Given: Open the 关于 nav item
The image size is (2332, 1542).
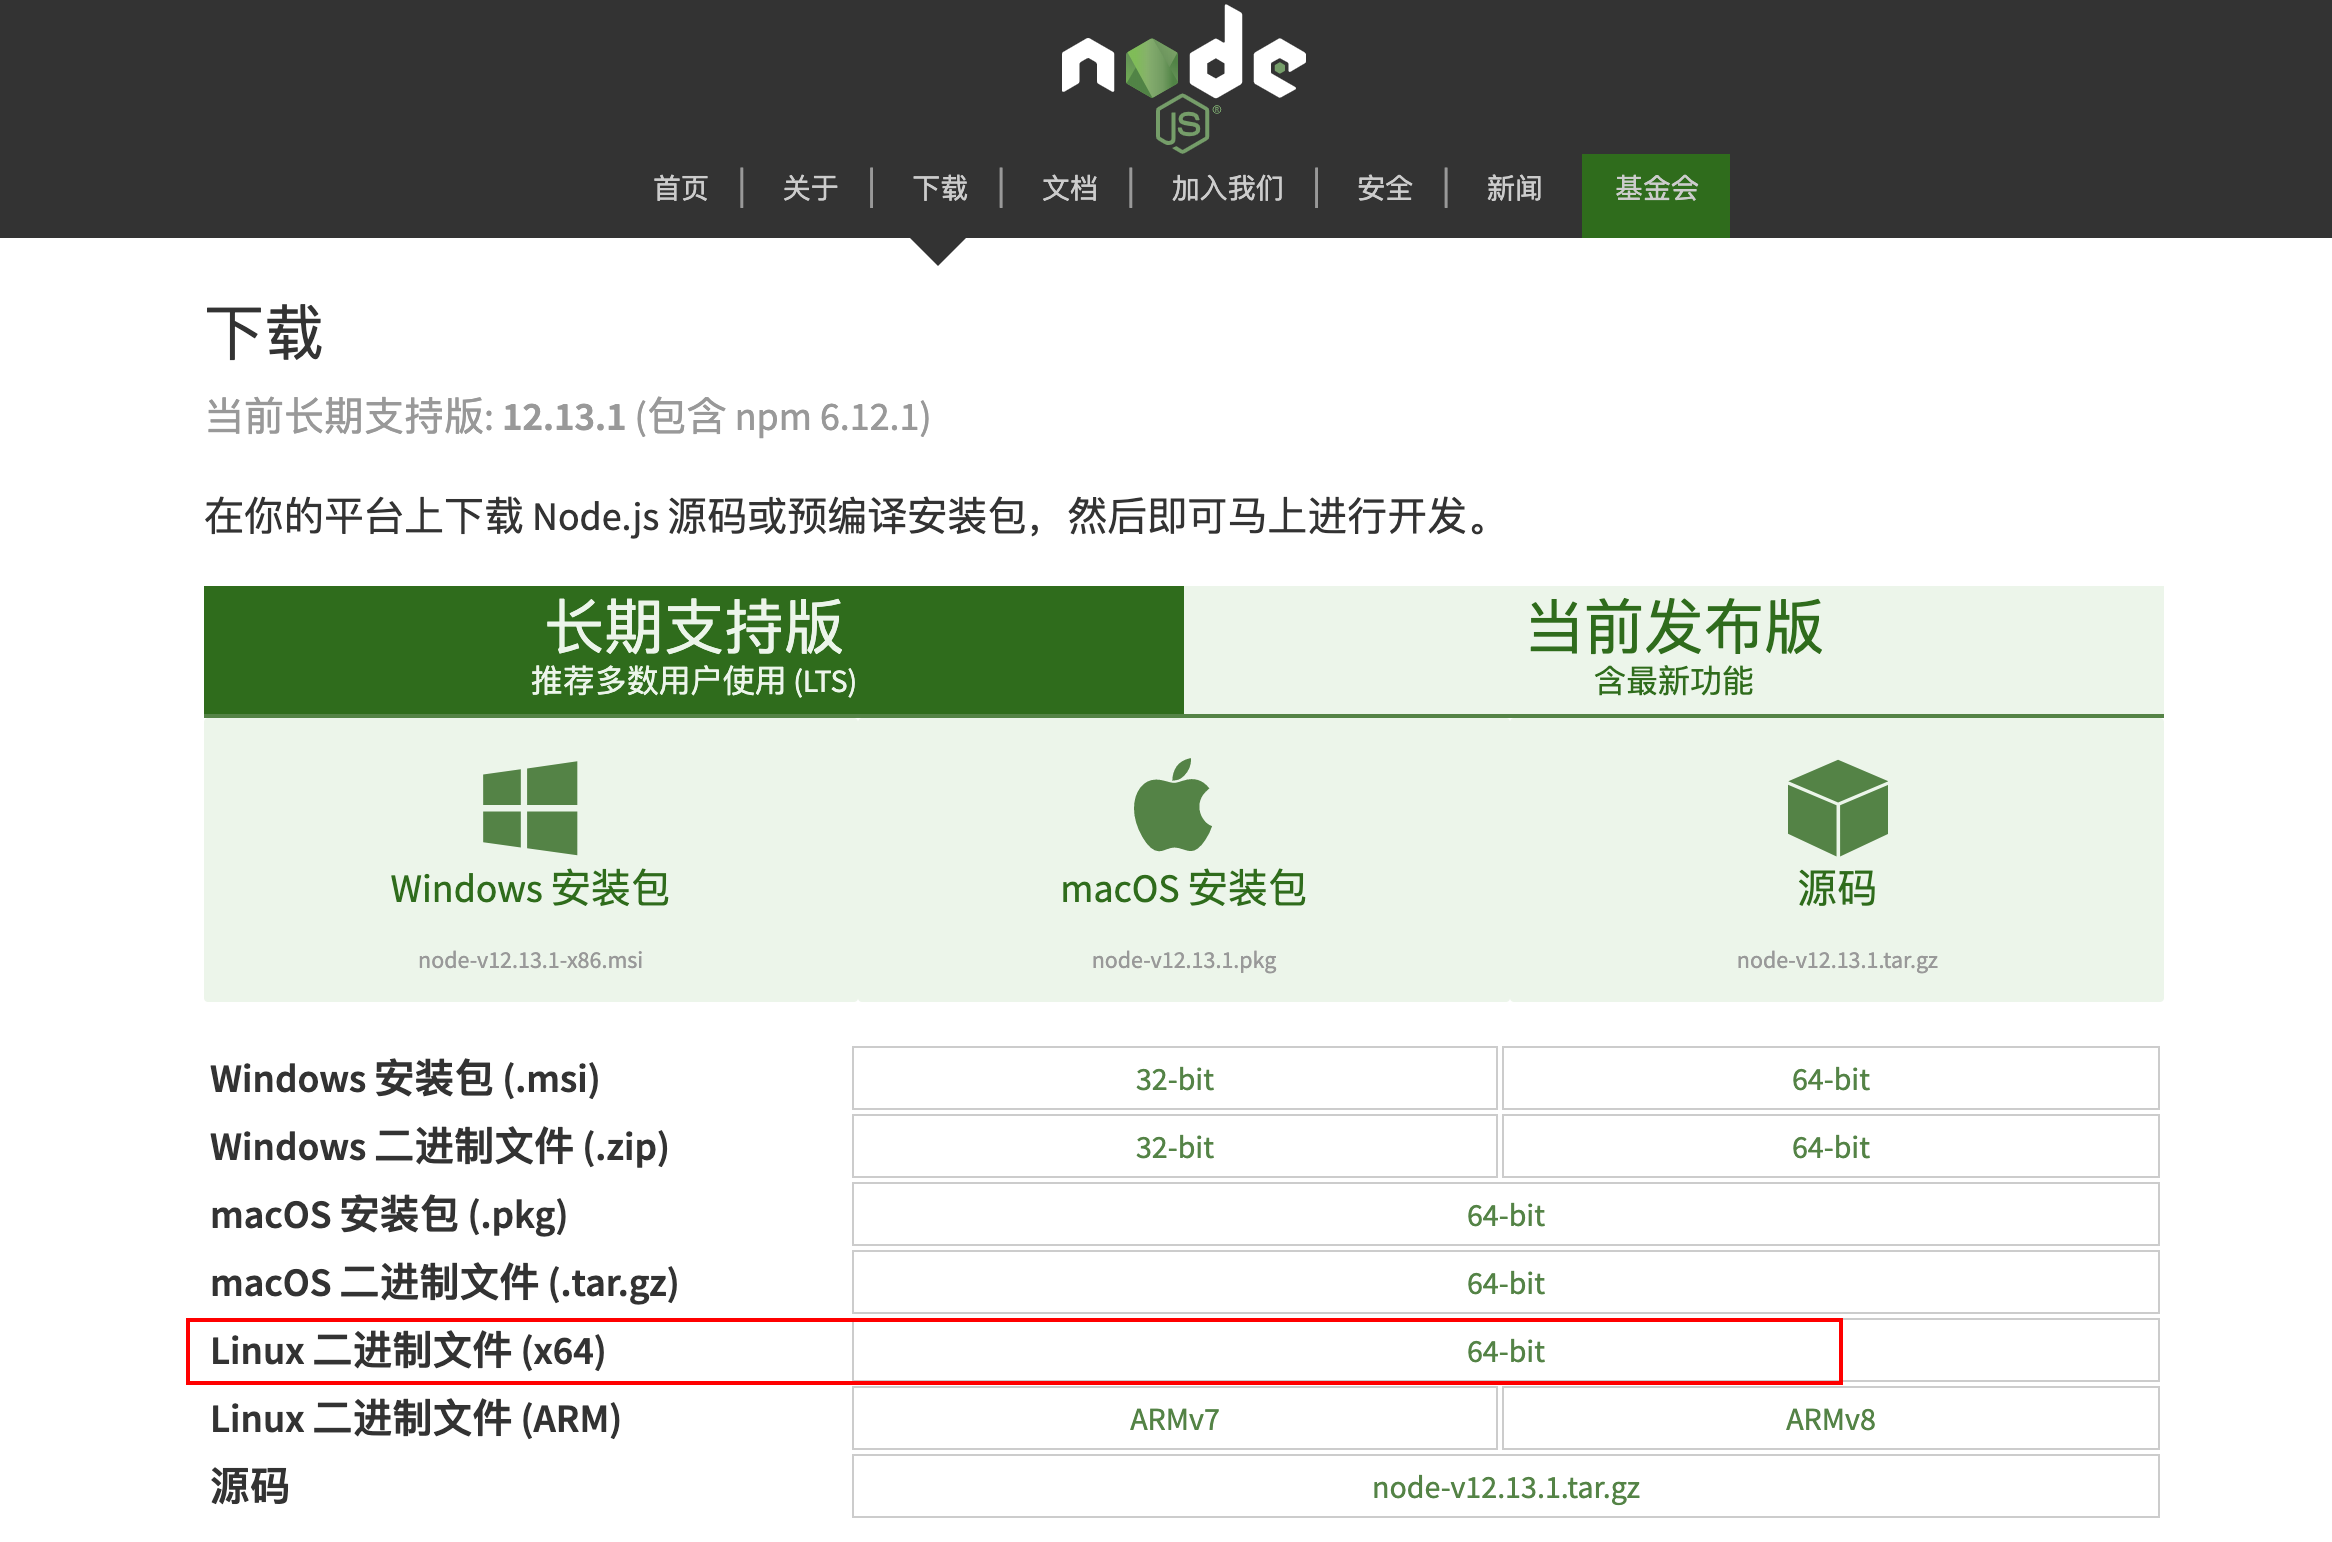Looking at the screenshot, I should click(x=810, y=188).
